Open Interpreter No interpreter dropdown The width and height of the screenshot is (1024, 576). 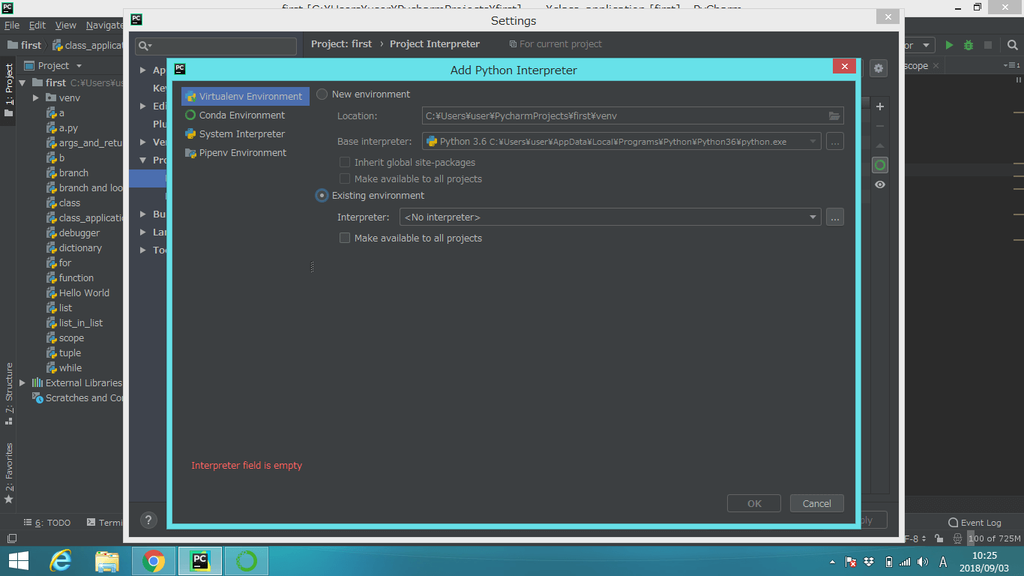pyautogui.click(x=610, y=217)
